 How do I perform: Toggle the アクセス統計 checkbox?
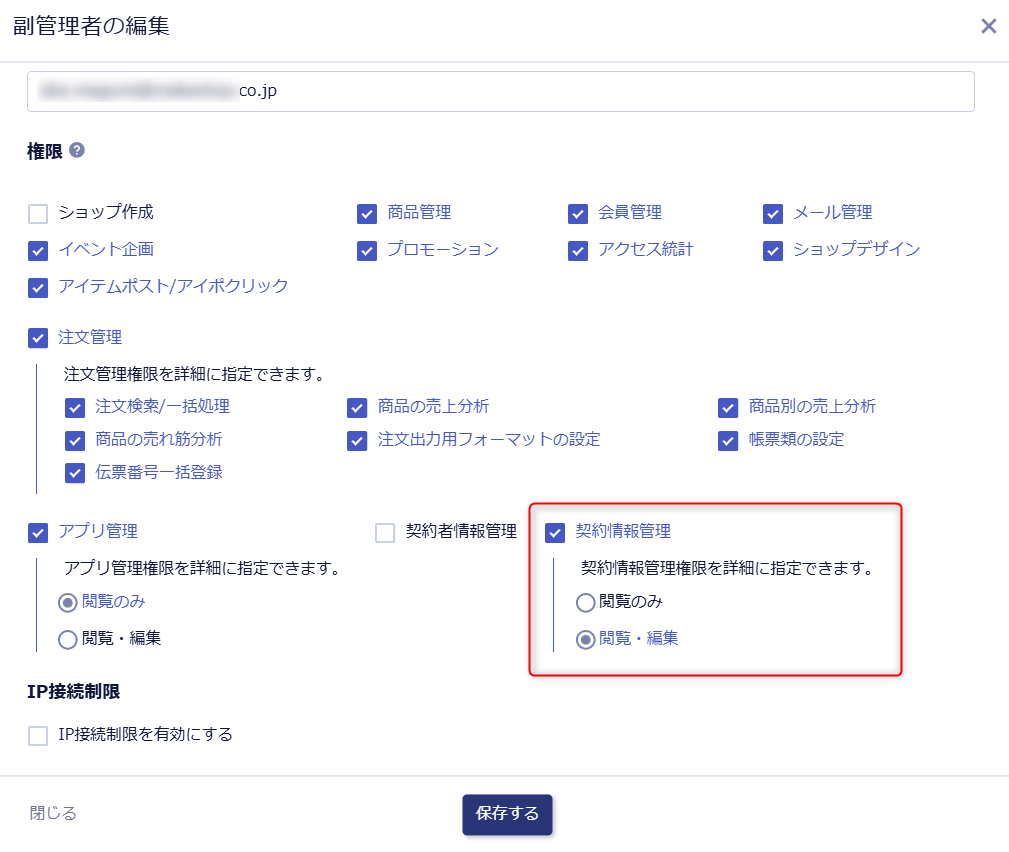click(578, 251)
